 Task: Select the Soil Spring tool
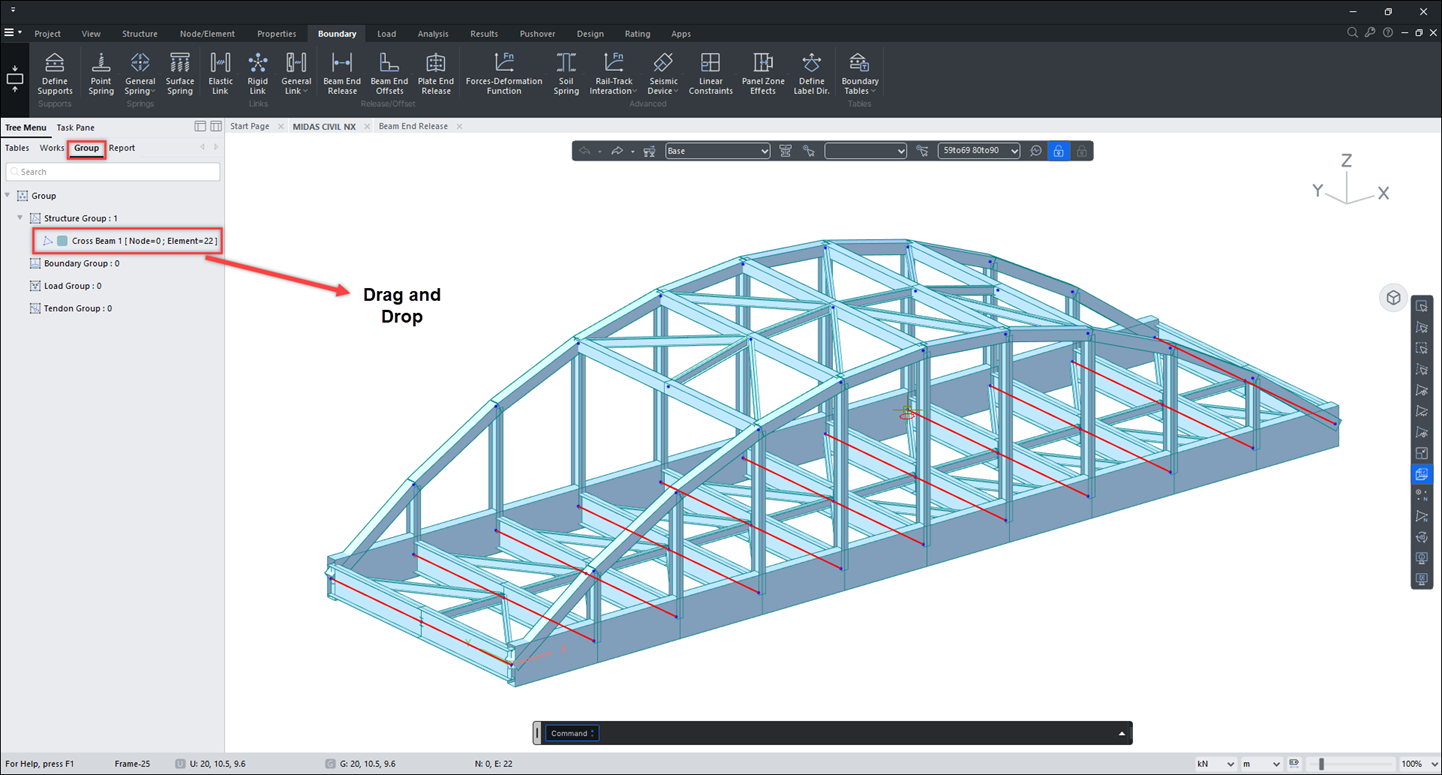coord(566,73)
